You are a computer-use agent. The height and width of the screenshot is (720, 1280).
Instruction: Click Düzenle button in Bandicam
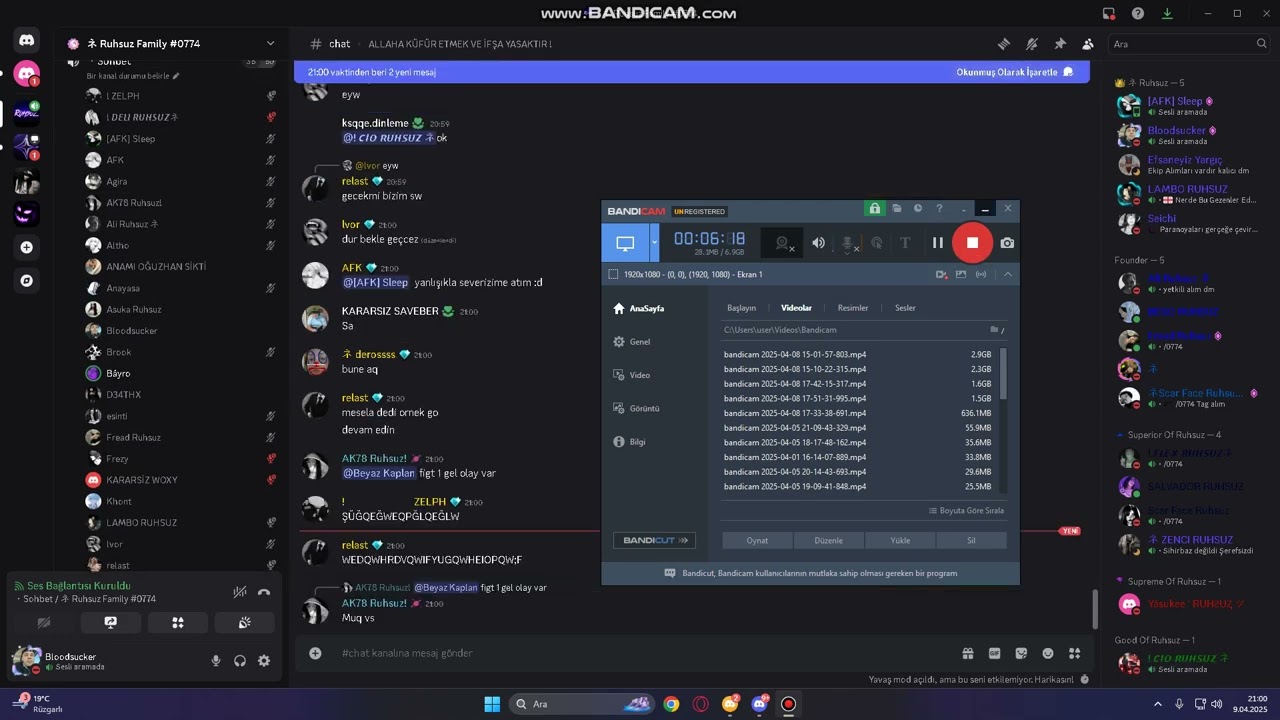pos(829,540)
